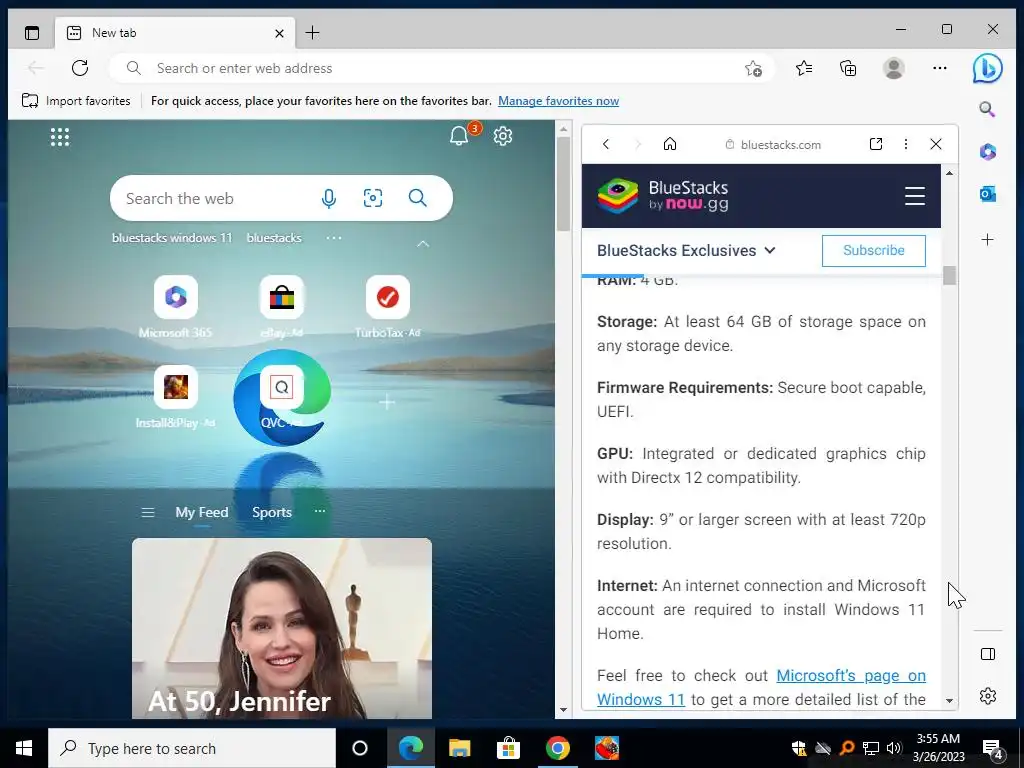
Task: Select 'bluestacks' search suggestion
Action: click(274, 238)
